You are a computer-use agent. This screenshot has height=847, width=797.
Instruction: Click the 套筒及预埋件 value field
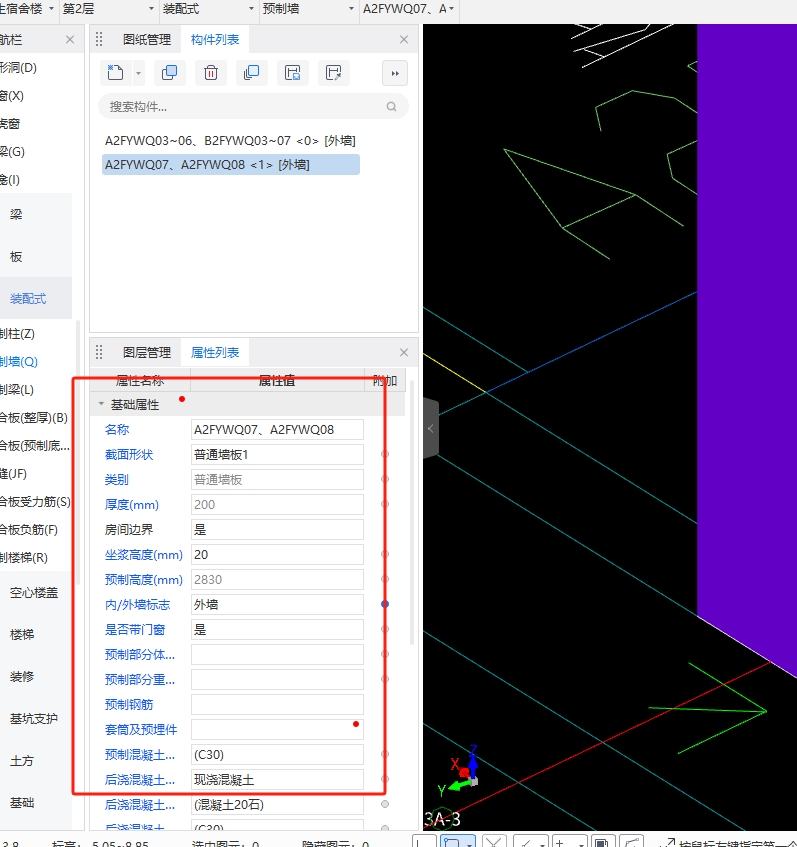click(277, 730)
